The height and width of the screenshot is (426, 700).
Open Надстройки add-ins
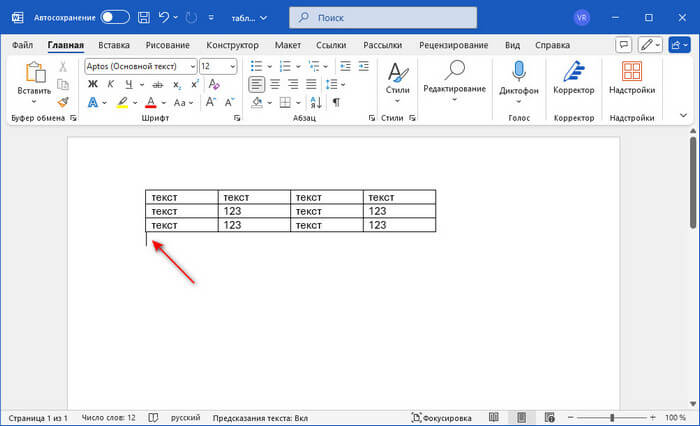coord(632,77)
